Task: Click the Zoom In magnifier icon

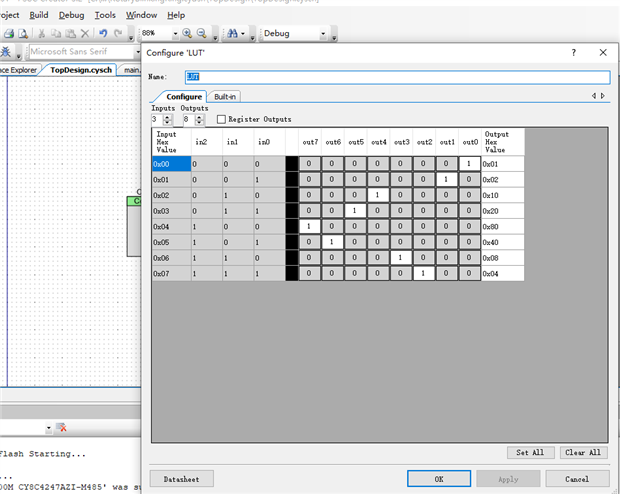Action: point(187,33)
